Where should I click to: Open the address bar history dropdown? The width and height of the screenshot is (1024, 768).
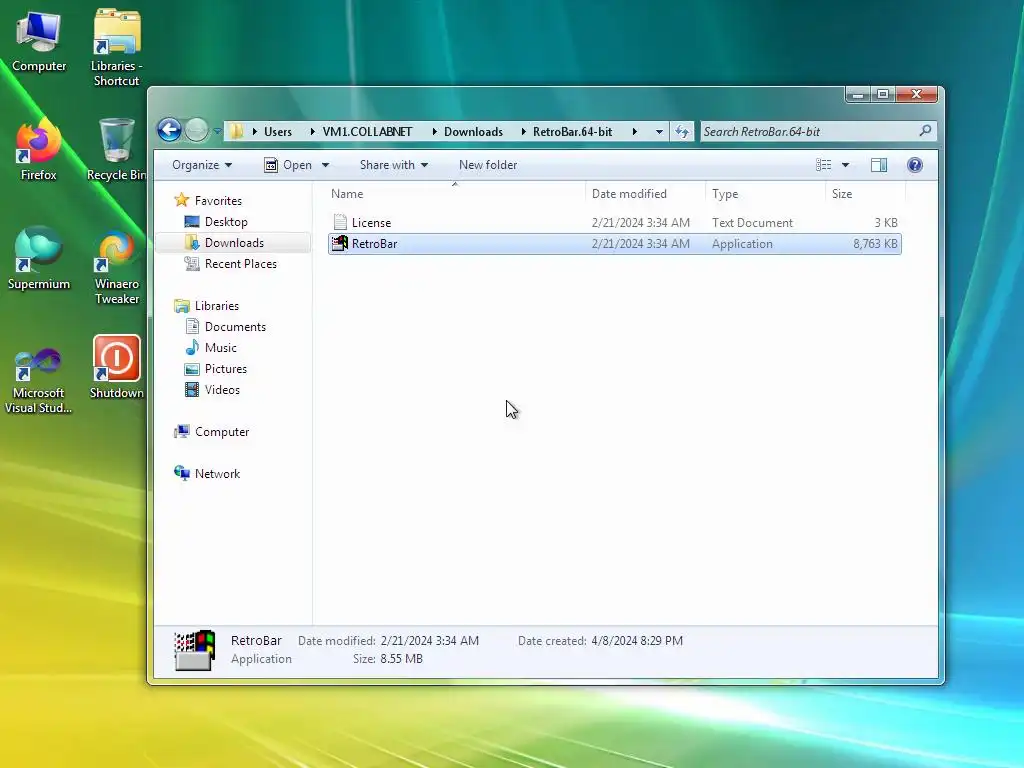[659, 131]
